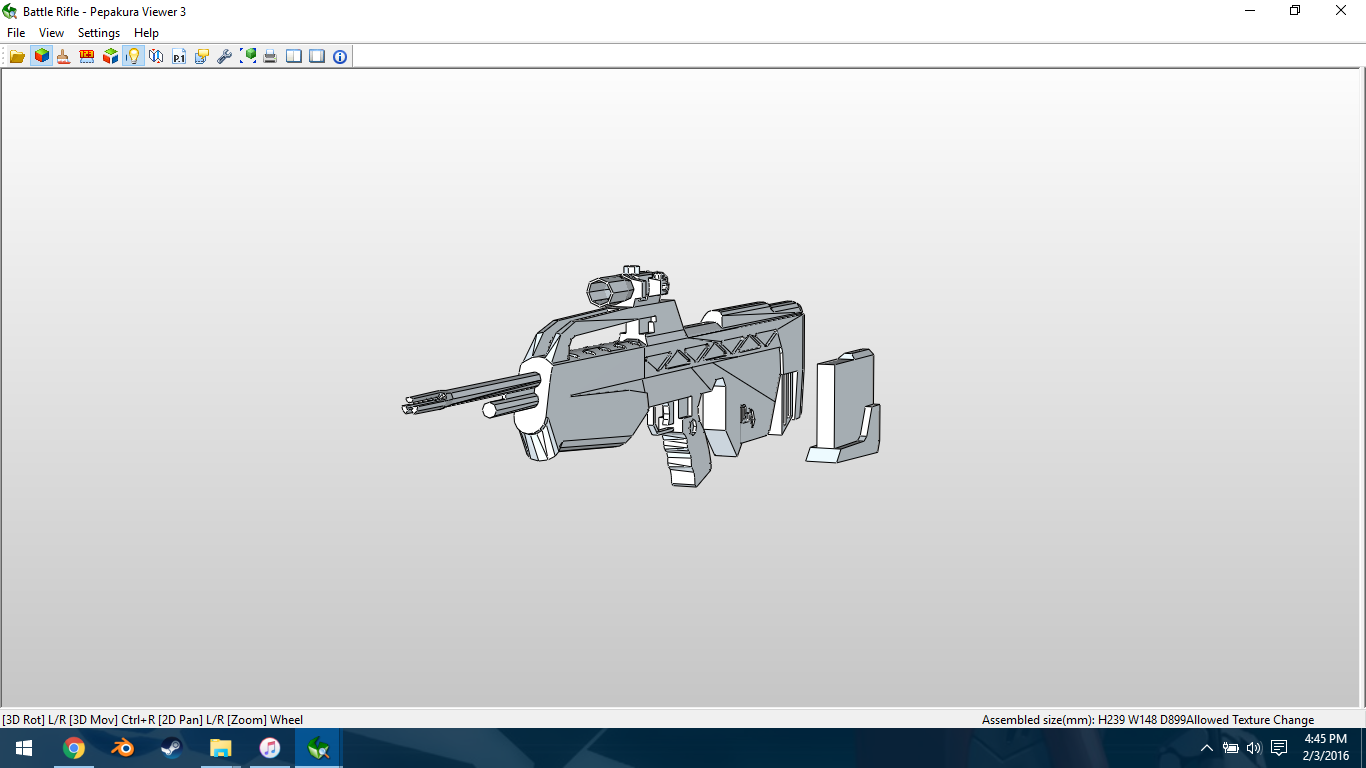The height and width of the screenshot is (768, 1366).
Task: Click the "Assembled size(mm): H239 W148 D899" text
Action: (x=1083, y=720)
